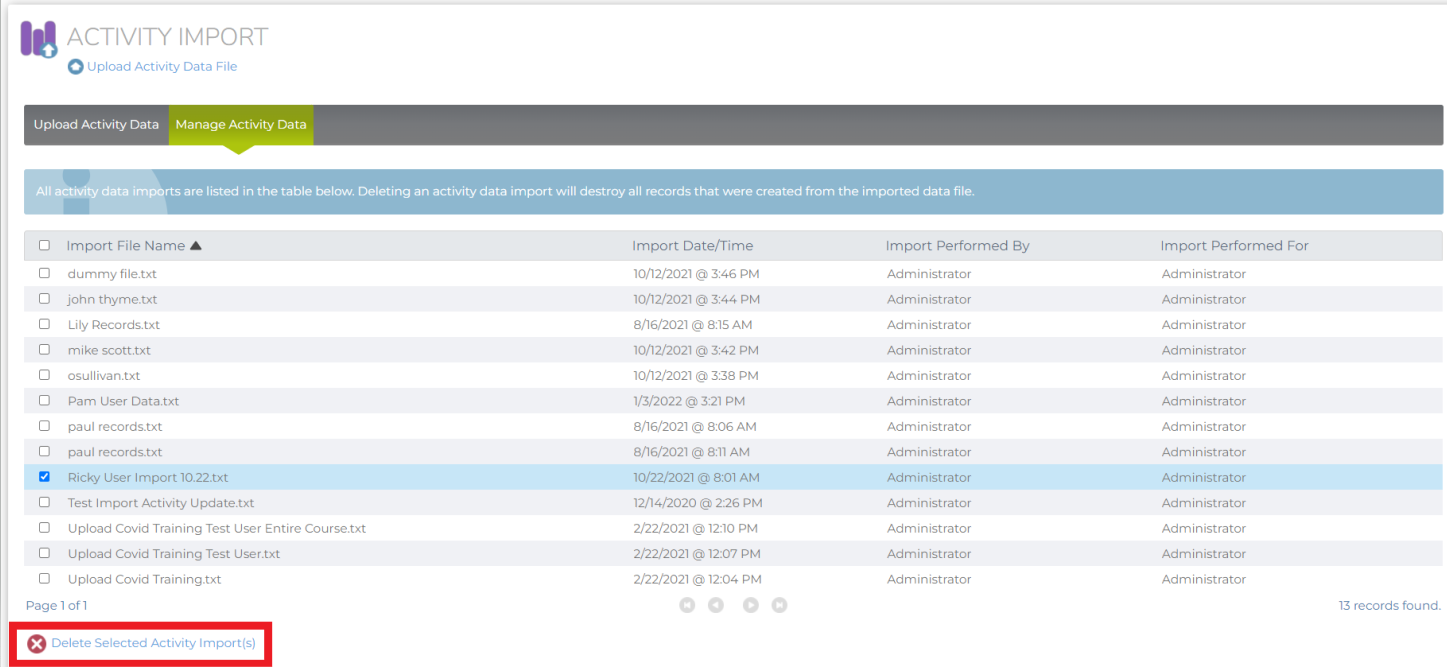1447x667 pixels.
Task: Go to first page pagination icon
Action: tap(687, 605)
